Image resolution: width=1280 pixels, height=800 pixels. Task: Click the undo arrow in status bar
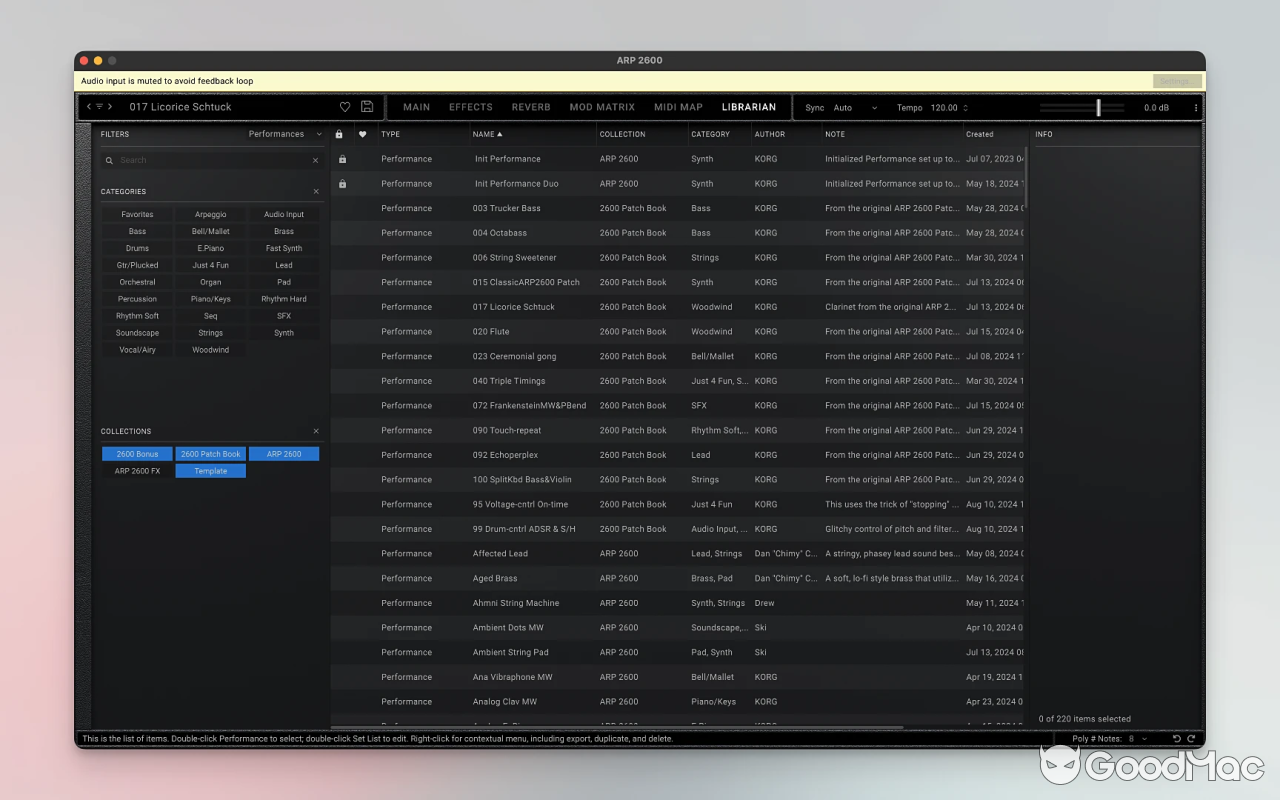pos(1176,739)
